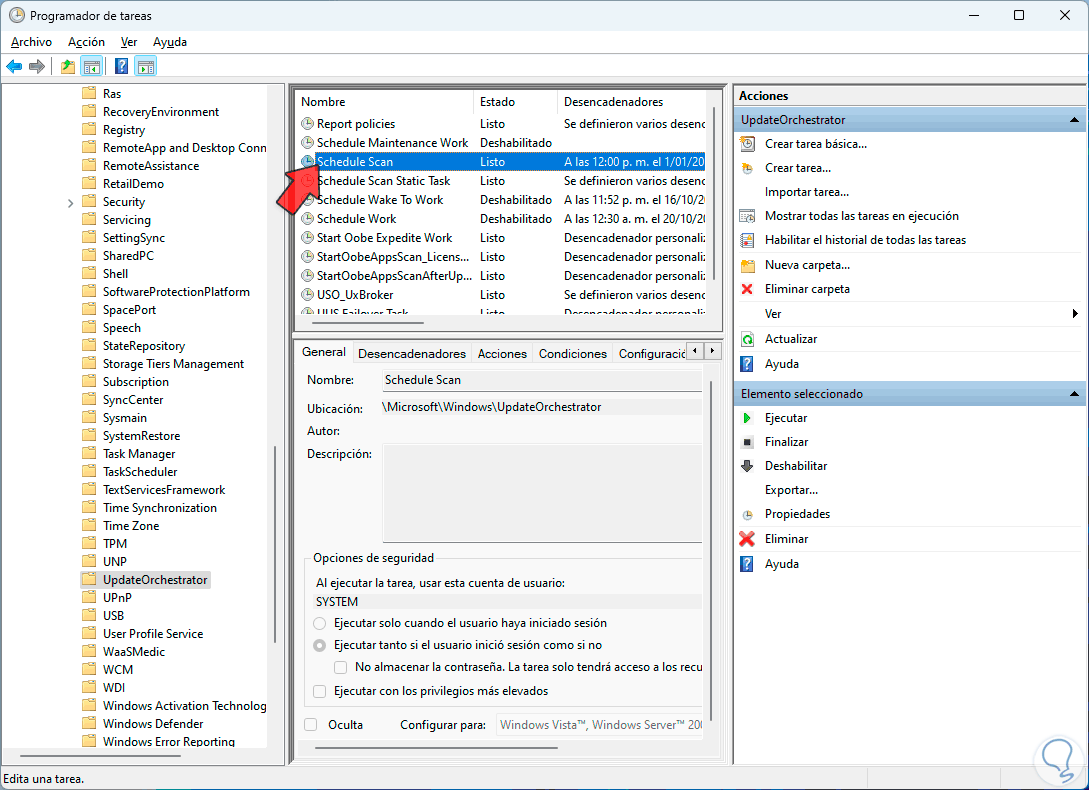Click the Help icon under Elemento seleccionado

point(747,563)
